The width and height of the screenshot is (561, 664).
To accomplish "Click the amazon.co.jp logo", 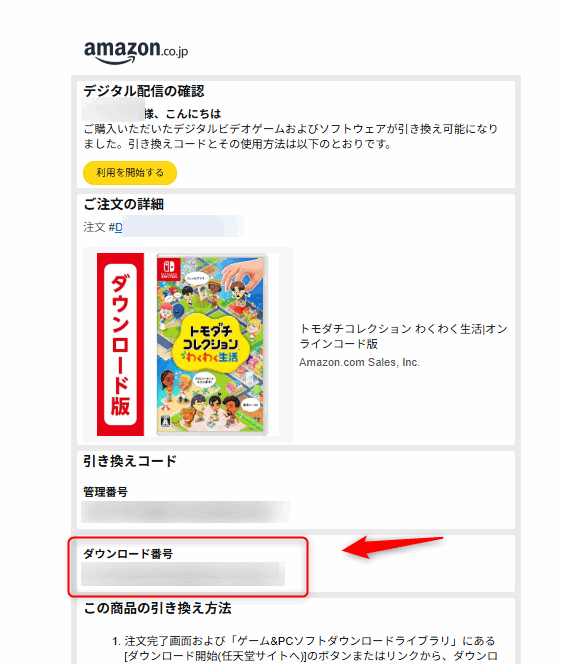I will [136, 52].
